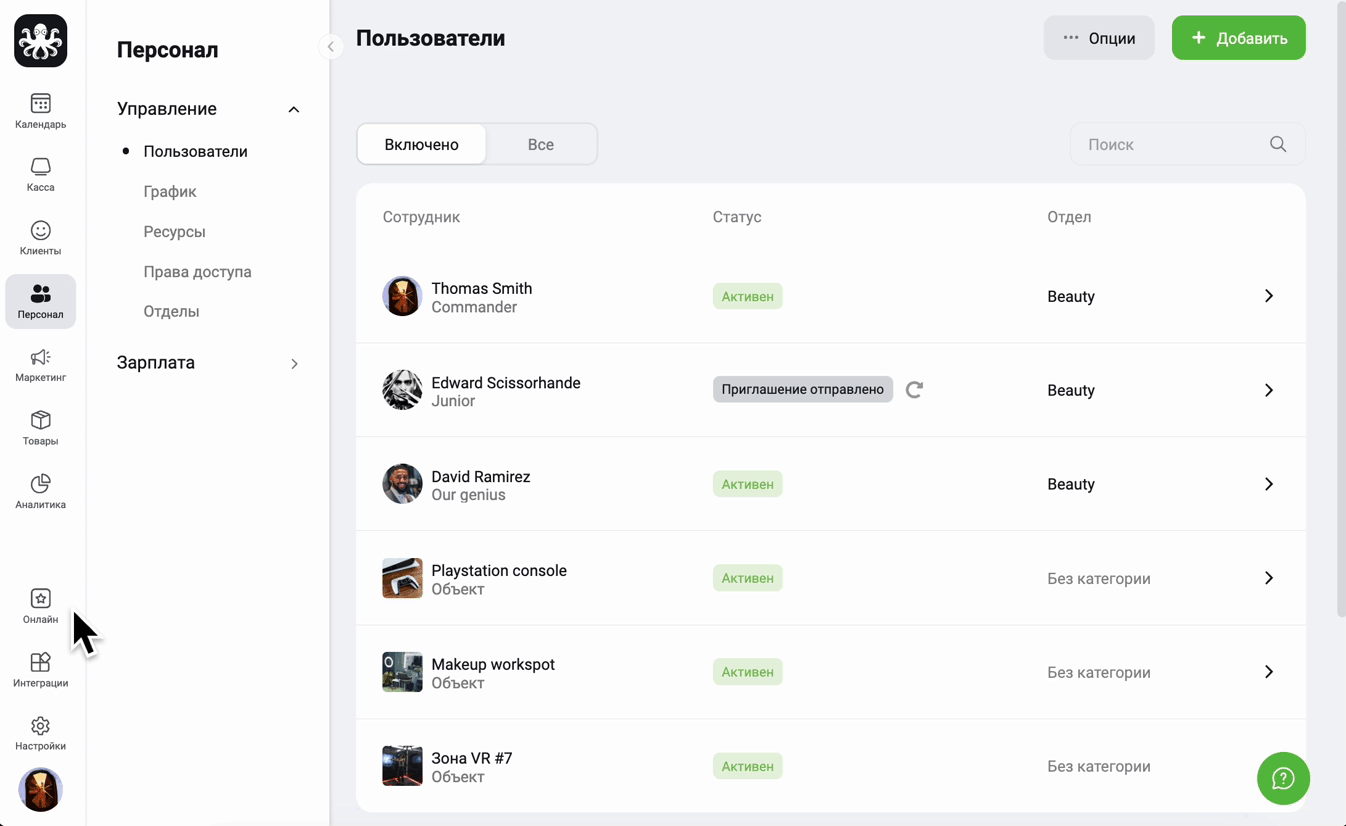Open the Опции menu
Screen dimensions: 1346x826
pos(1099,38)
